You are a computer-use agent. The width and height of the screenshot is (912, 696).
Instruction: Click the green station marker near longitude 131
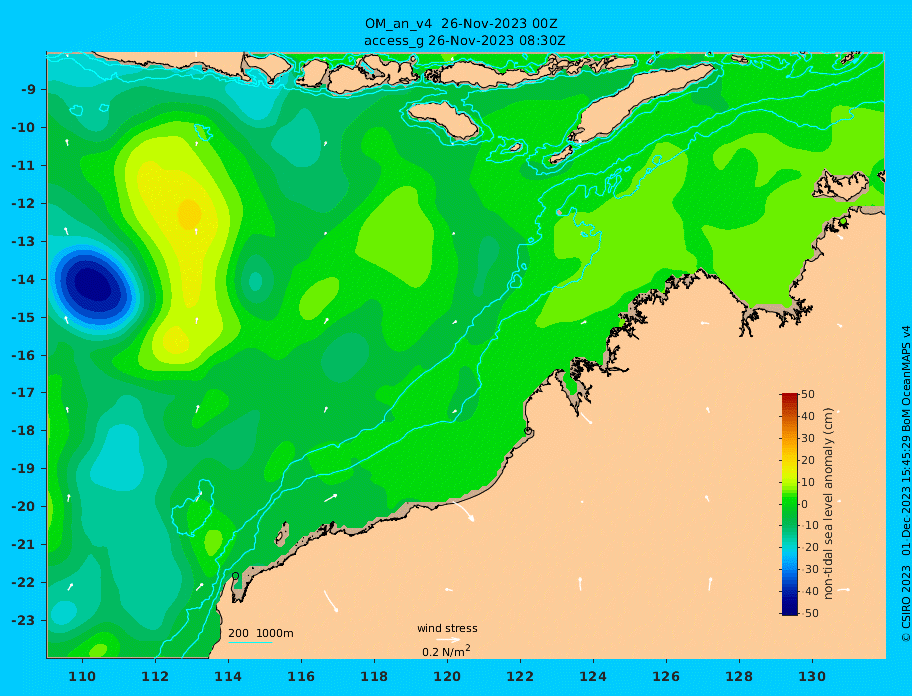click(843, 222)
